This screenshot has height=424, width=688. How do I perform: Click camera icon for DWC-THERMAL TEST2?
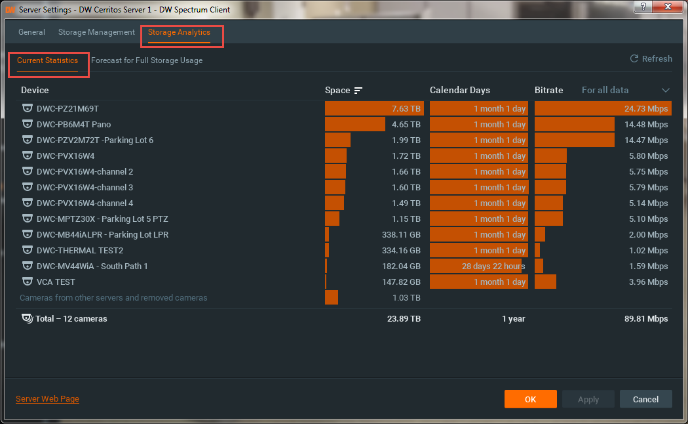pyautogui.click(x=27, y=250)
